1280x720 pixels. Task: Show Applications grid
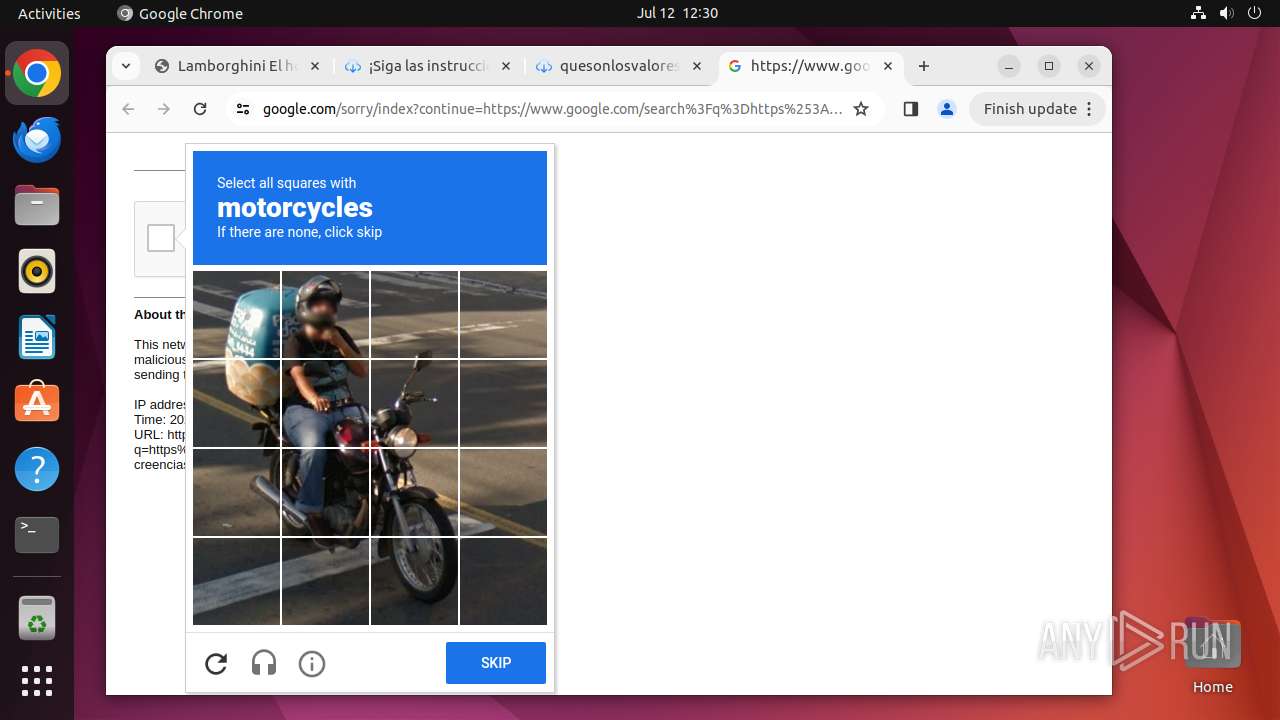[x=37, y=681]
